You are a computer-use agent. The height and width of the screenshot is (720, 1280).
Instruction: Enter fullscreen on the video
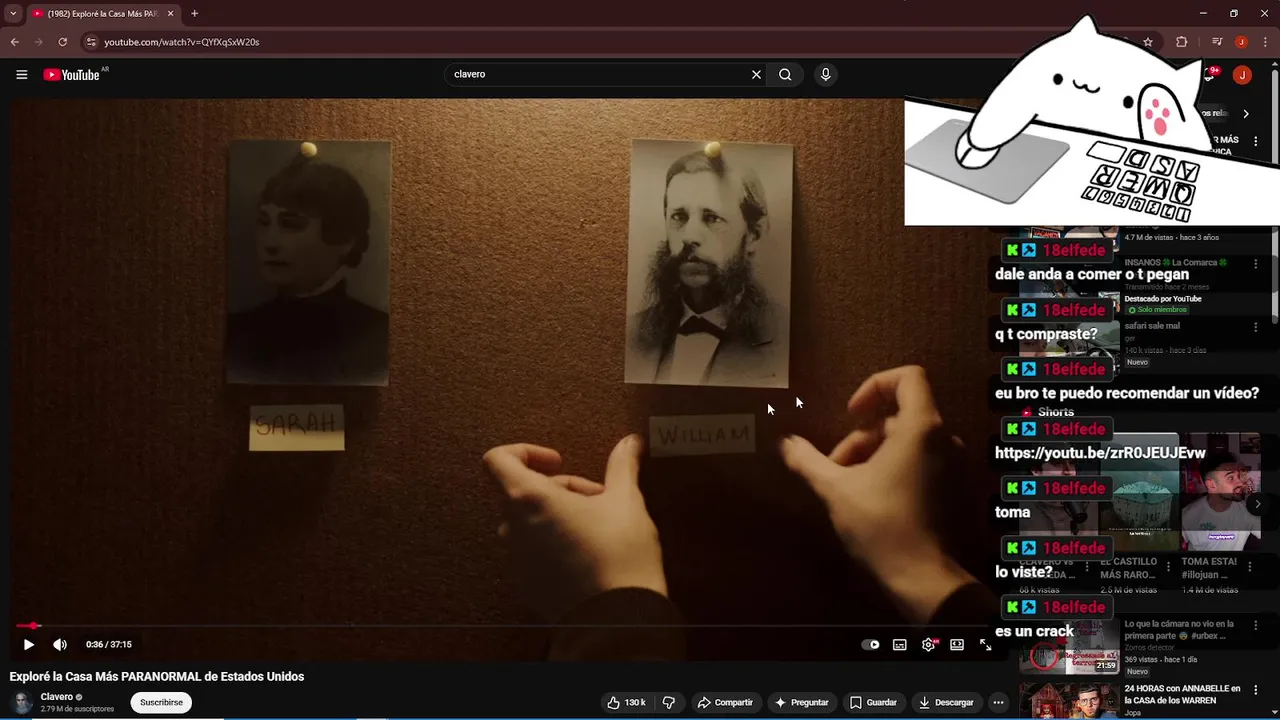tap(986, 645)
